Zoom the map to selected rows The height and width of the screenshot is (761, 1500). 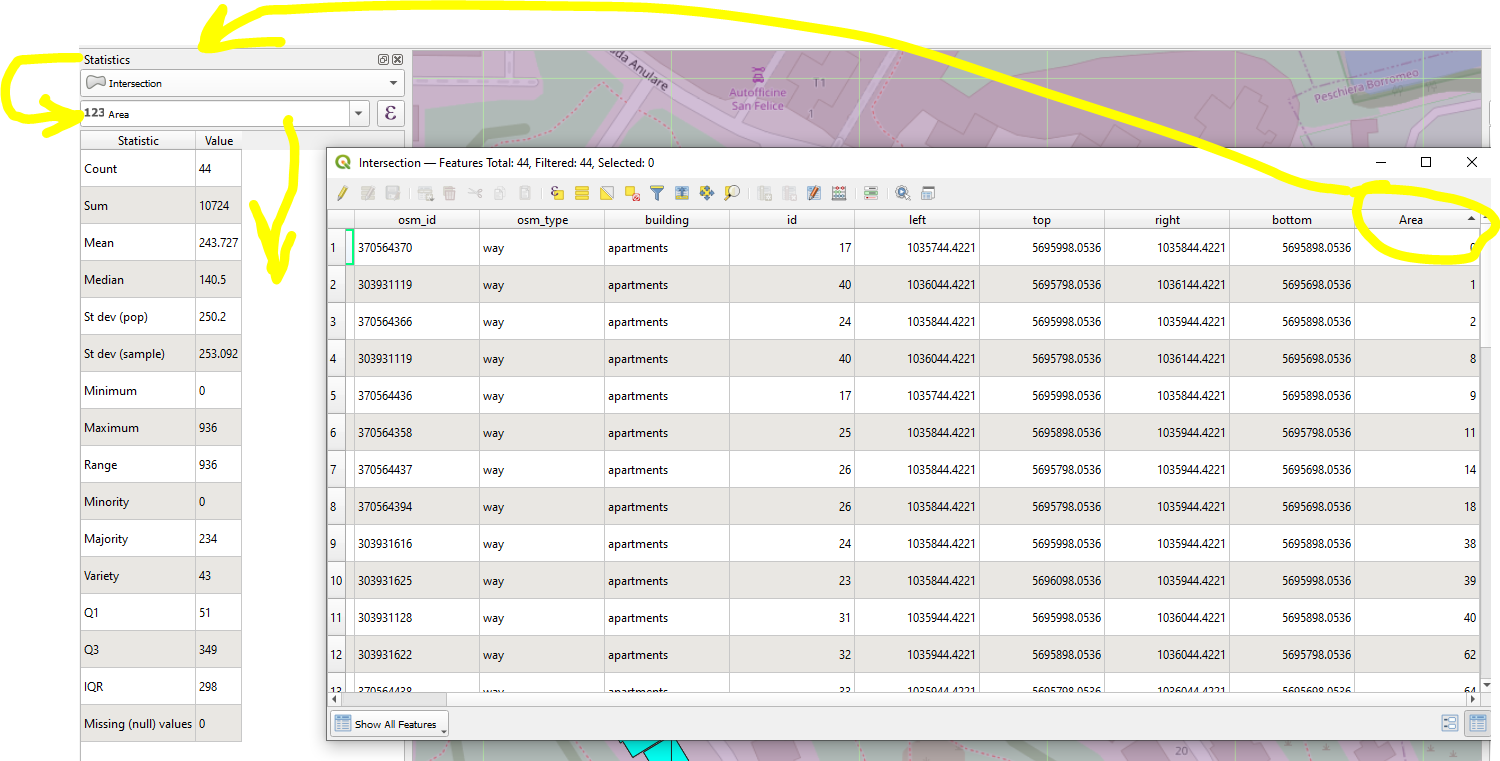click(x=732, y=193)
